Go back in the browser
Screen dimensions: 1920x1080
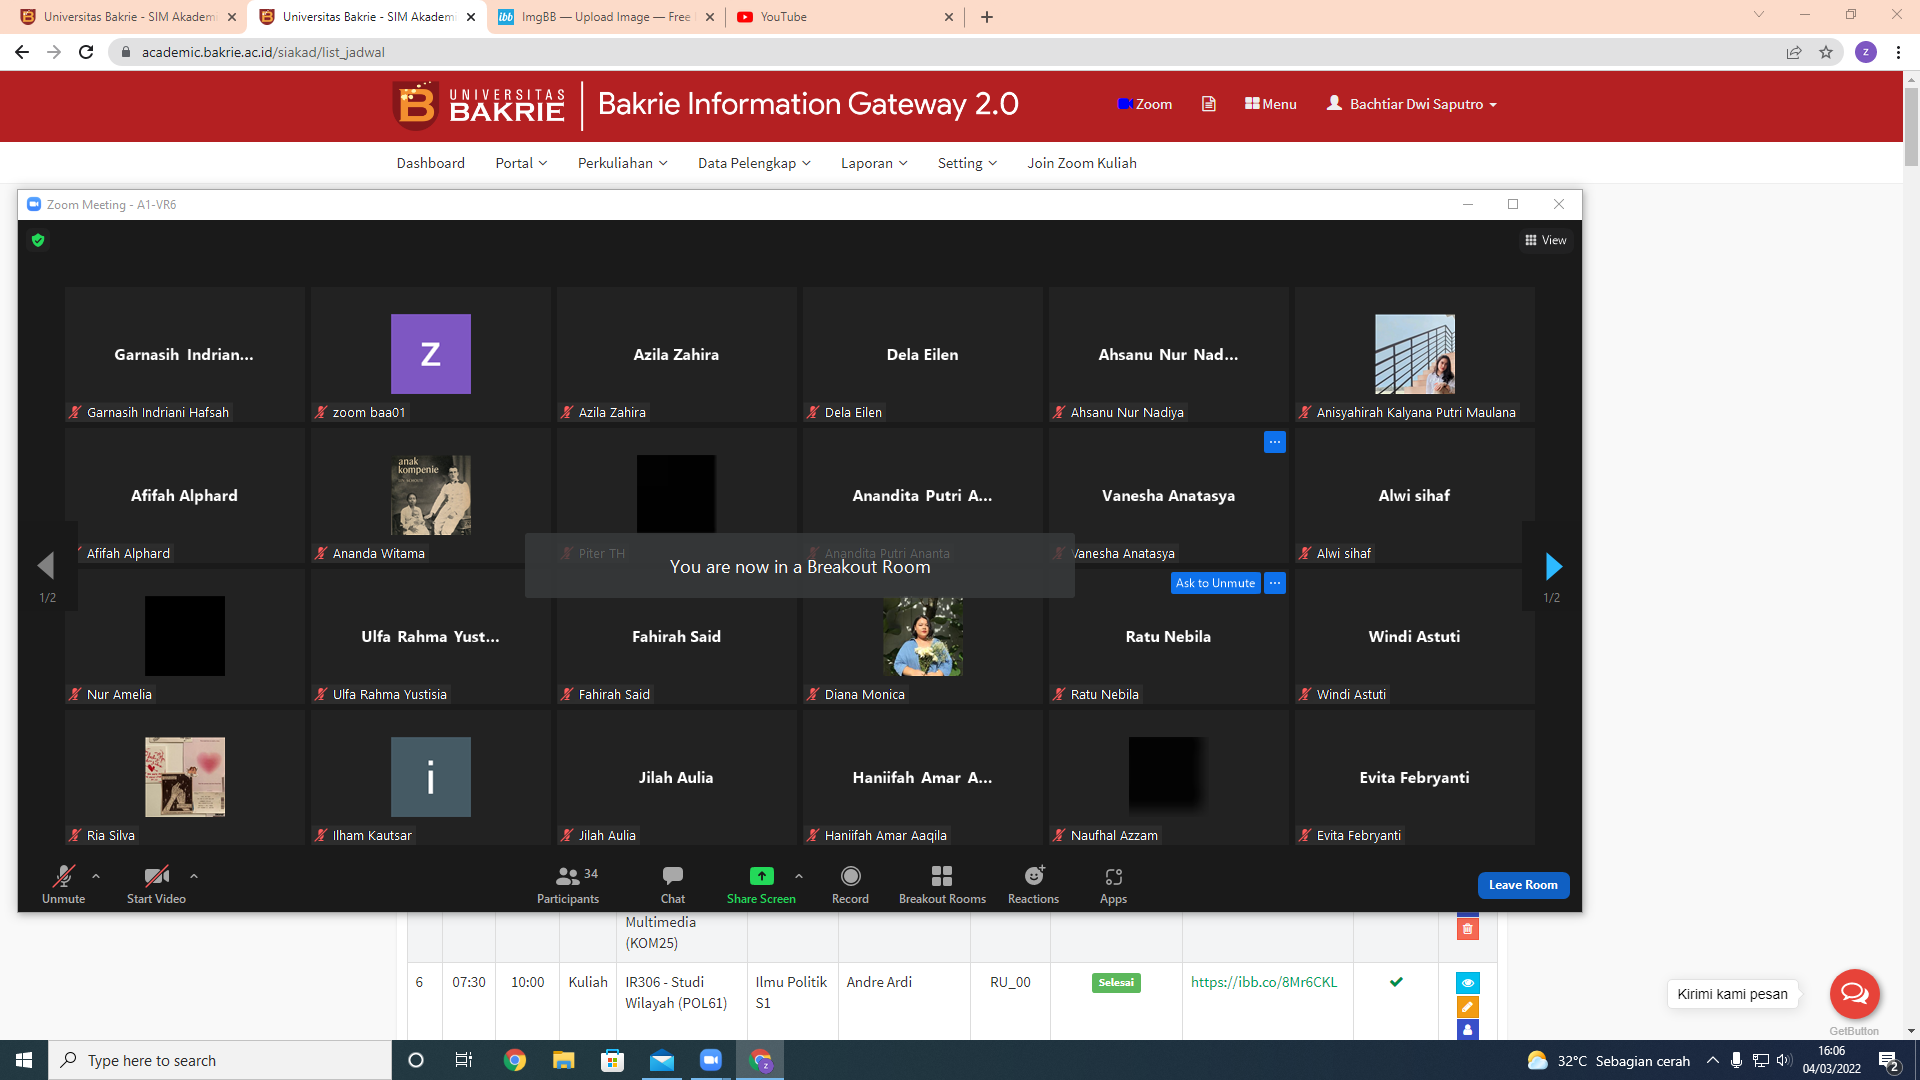(22, 52)
